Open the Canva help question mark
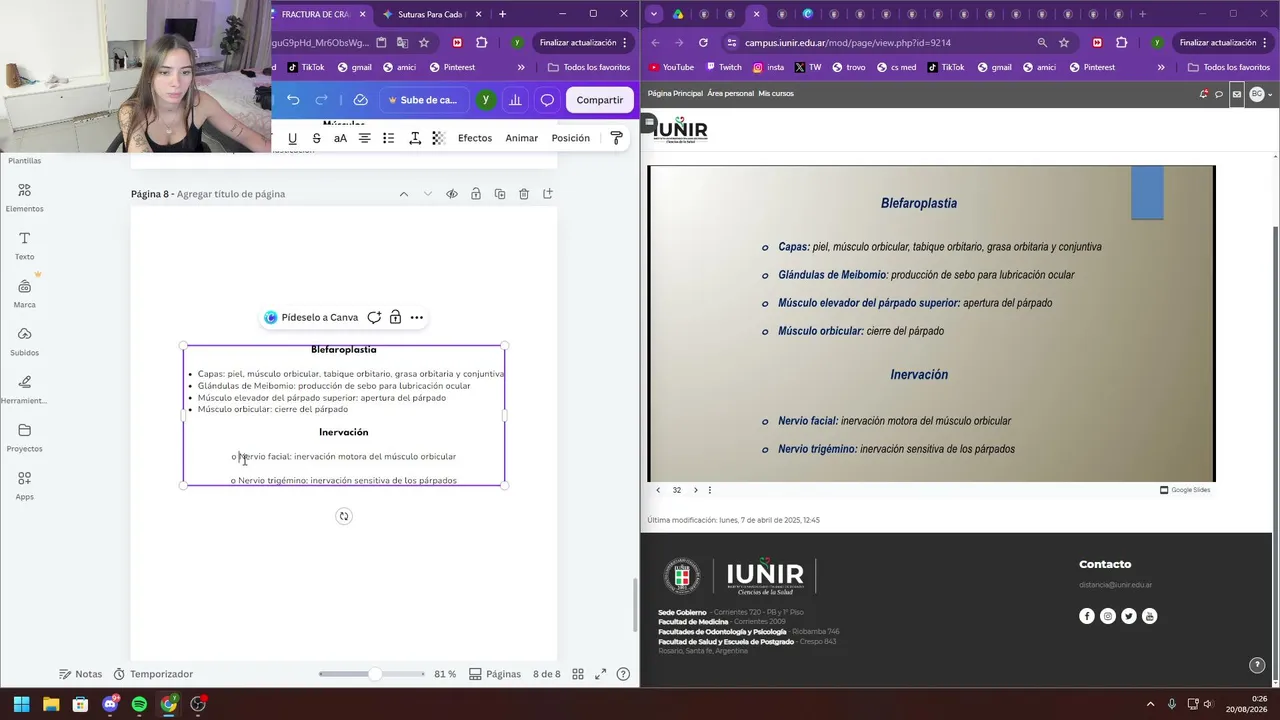 623,674
